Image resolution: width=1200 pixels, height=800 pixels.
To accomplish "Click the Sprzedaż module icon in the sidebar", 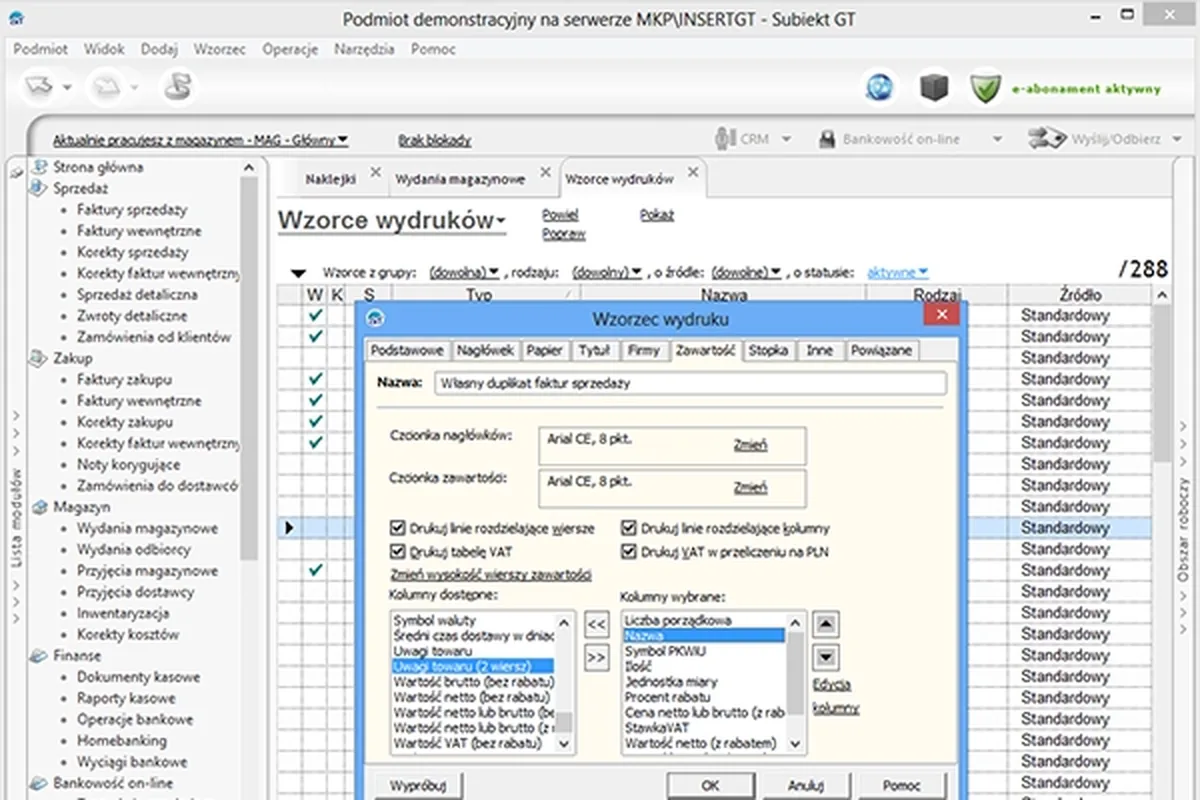I will coord(38,188).
